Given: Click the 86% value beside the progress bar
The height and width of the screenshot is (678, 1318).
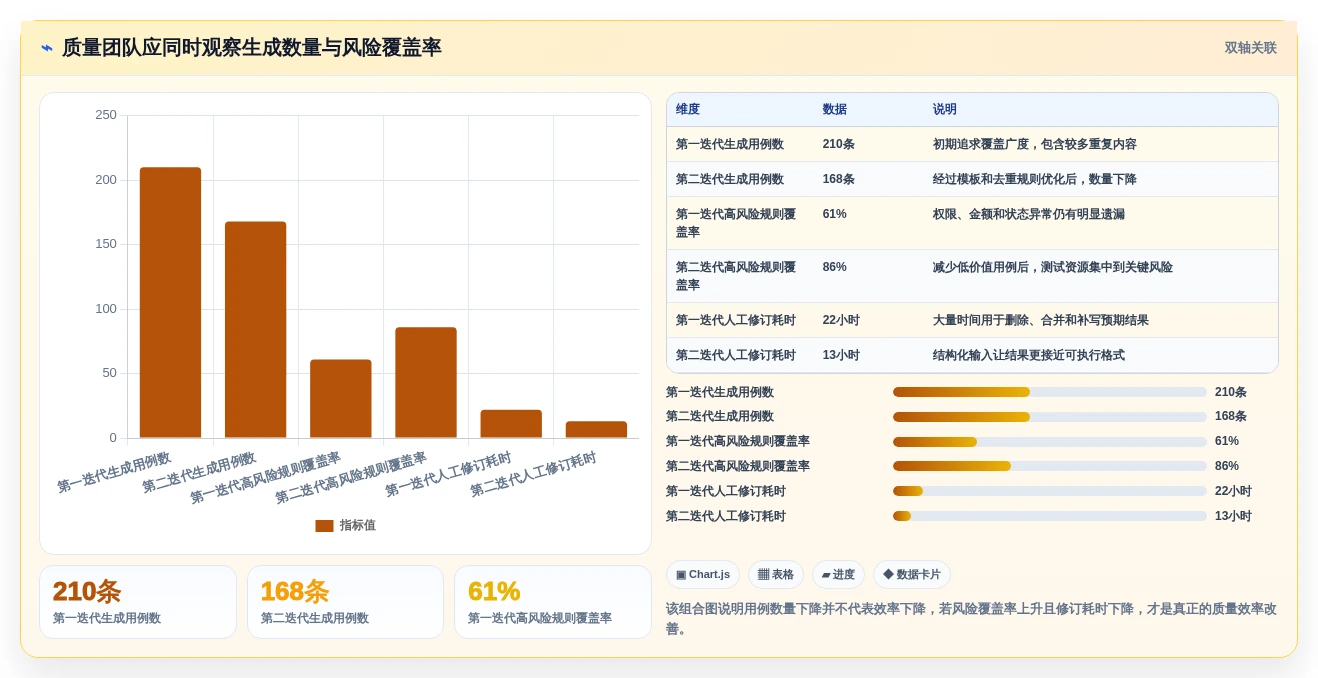Looking at the screenshot, I should [x=1227, y=466].
